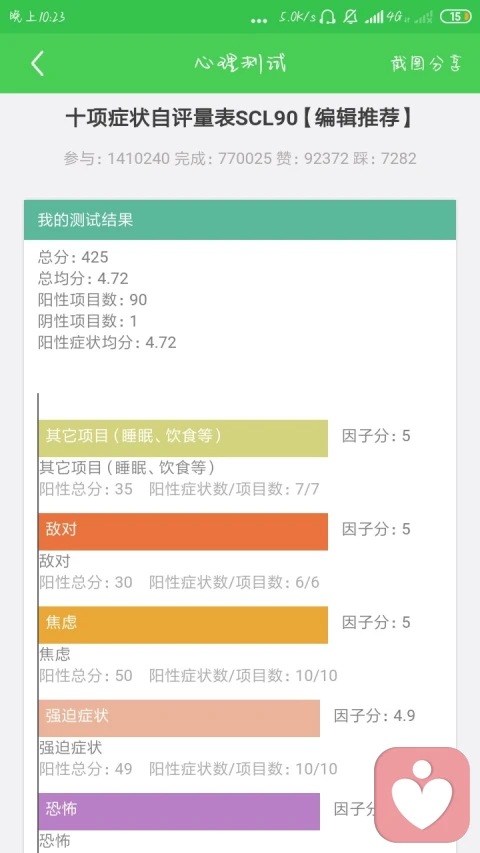Tap the orange 敌对 factor bar
The width and height of the screenshot is (480, 853).
pos(183,531)
